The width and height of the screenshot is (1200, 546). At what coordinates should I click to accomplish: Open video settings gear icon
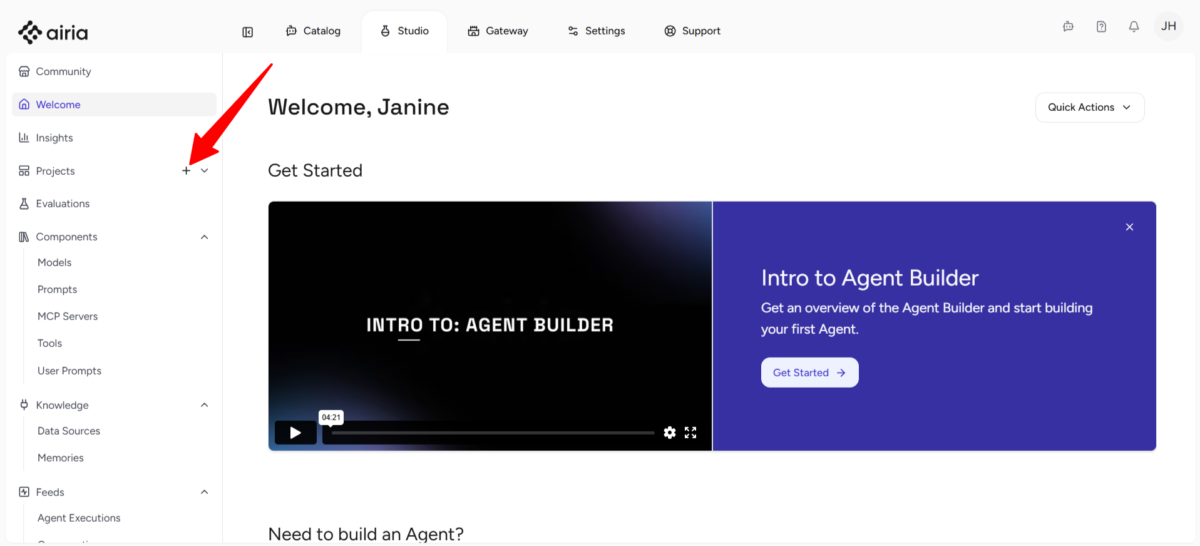pyautogui.click(x=670, y=433)
